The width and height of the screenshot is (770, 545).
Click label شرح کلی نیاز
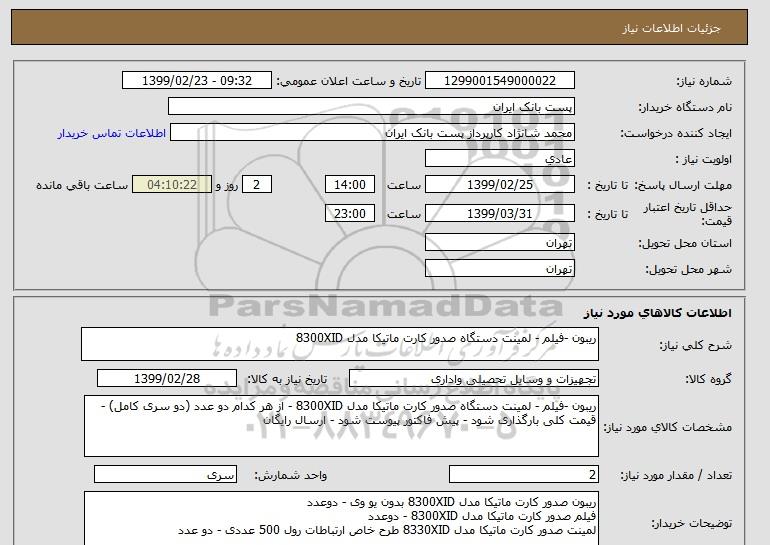[x=695, y=345]
